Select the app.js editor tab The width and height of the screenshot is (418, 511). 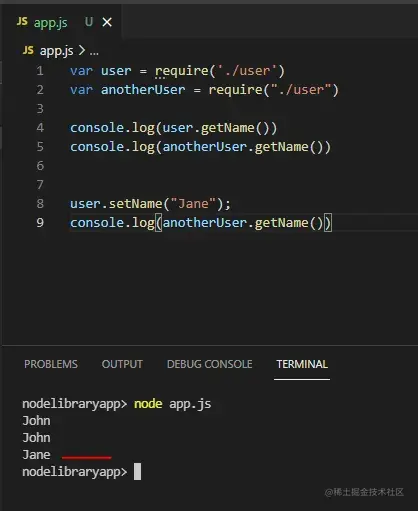(x=62, y=22)
